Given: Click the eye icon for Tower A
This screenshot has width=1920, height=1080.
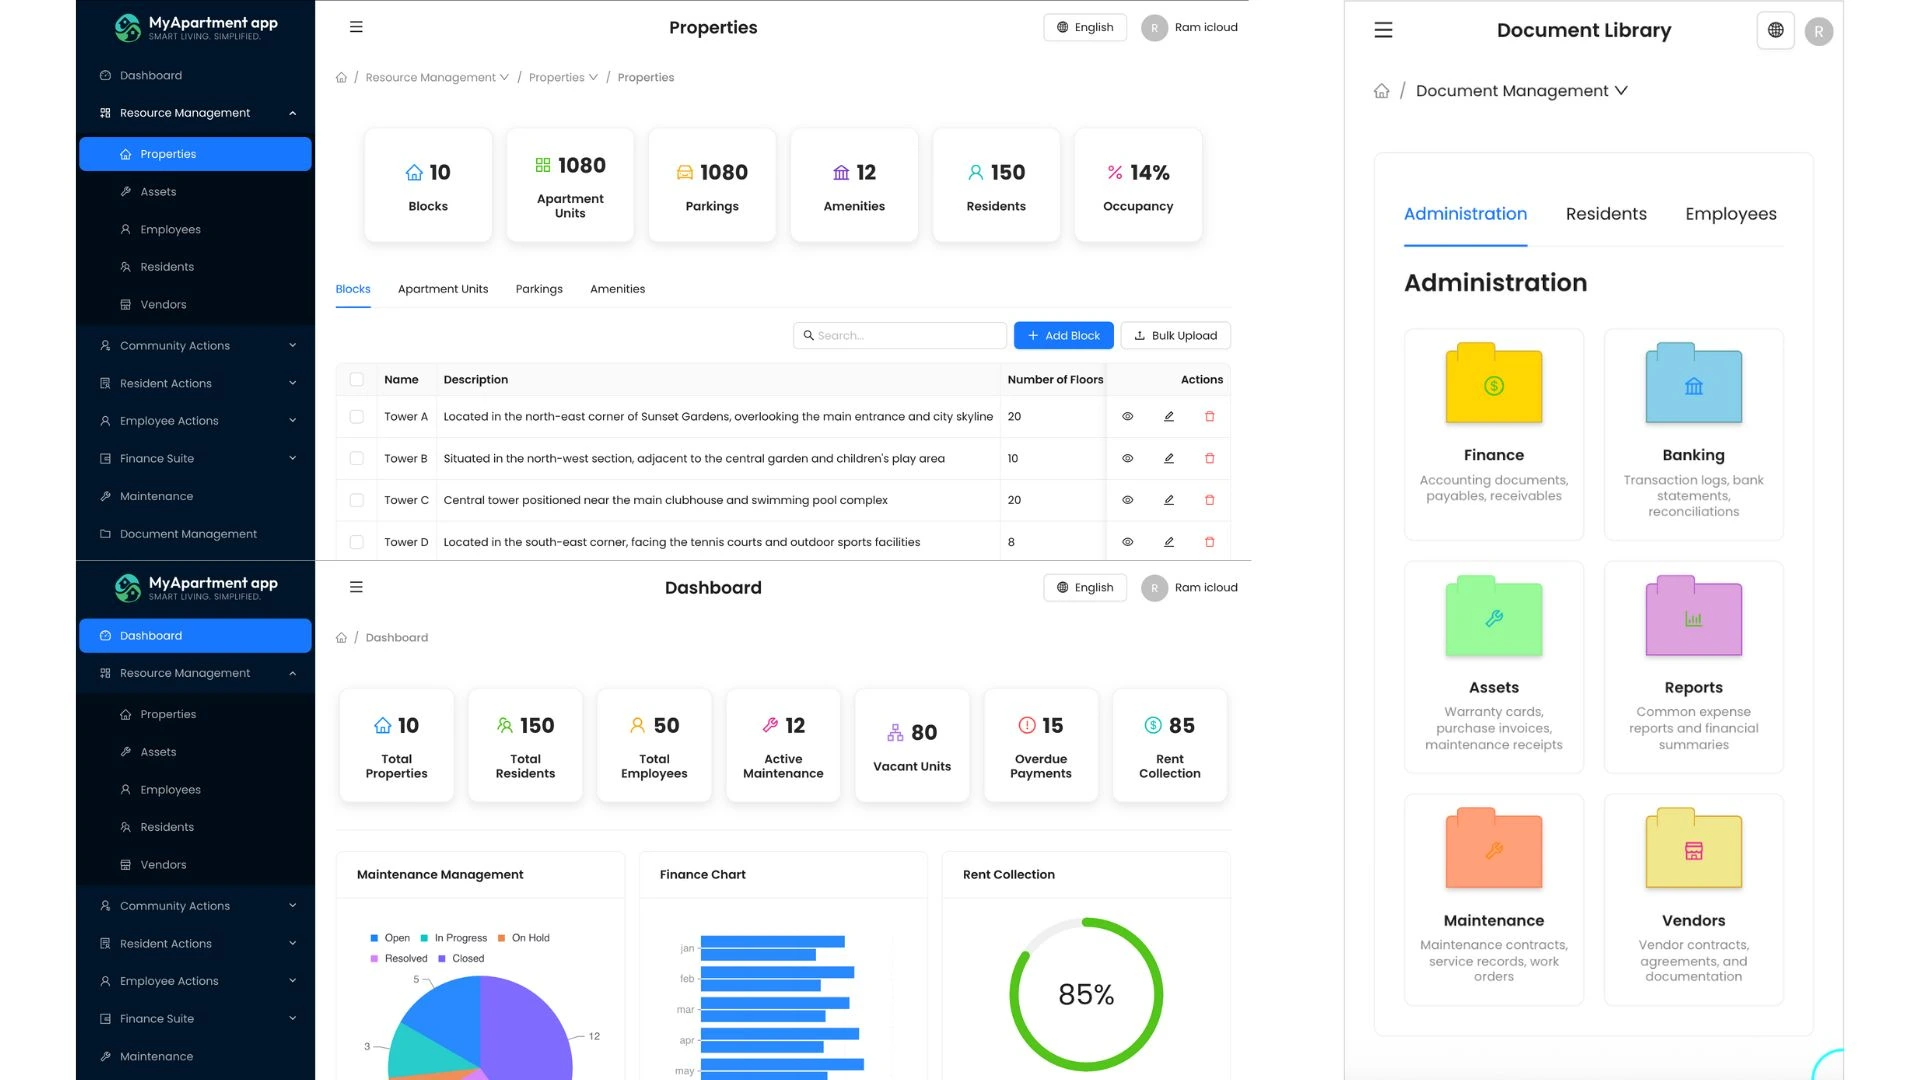Looking at the screenshot, I should pyautogui.click(x=1127, y=416).
